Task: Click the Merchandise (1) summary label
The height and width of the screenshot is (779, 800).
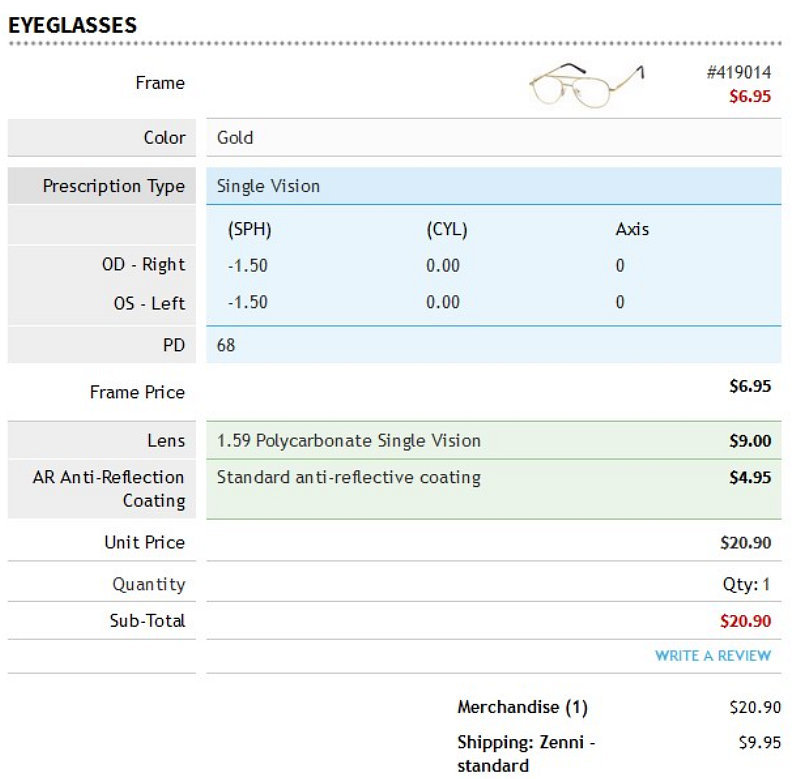Action: pyautogui.click(x=522, y=708)
